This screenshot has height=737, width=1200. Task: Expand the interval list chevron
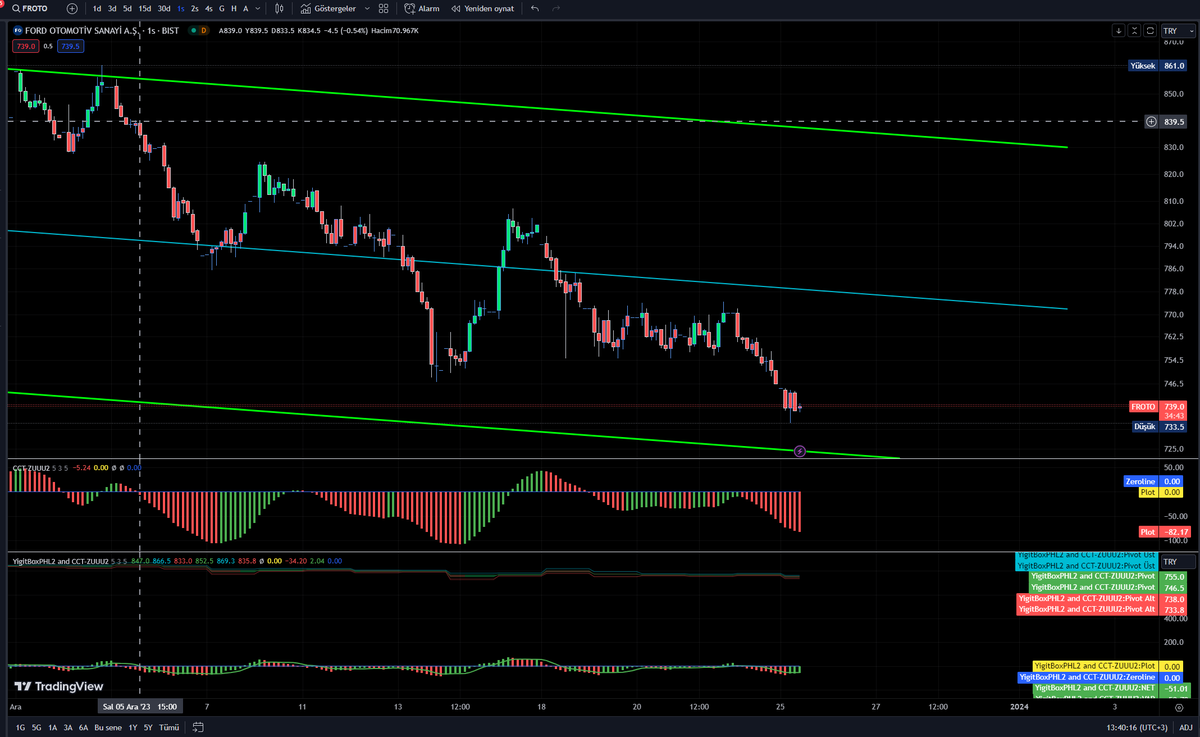pyautogui.click(x=259, y=8)
